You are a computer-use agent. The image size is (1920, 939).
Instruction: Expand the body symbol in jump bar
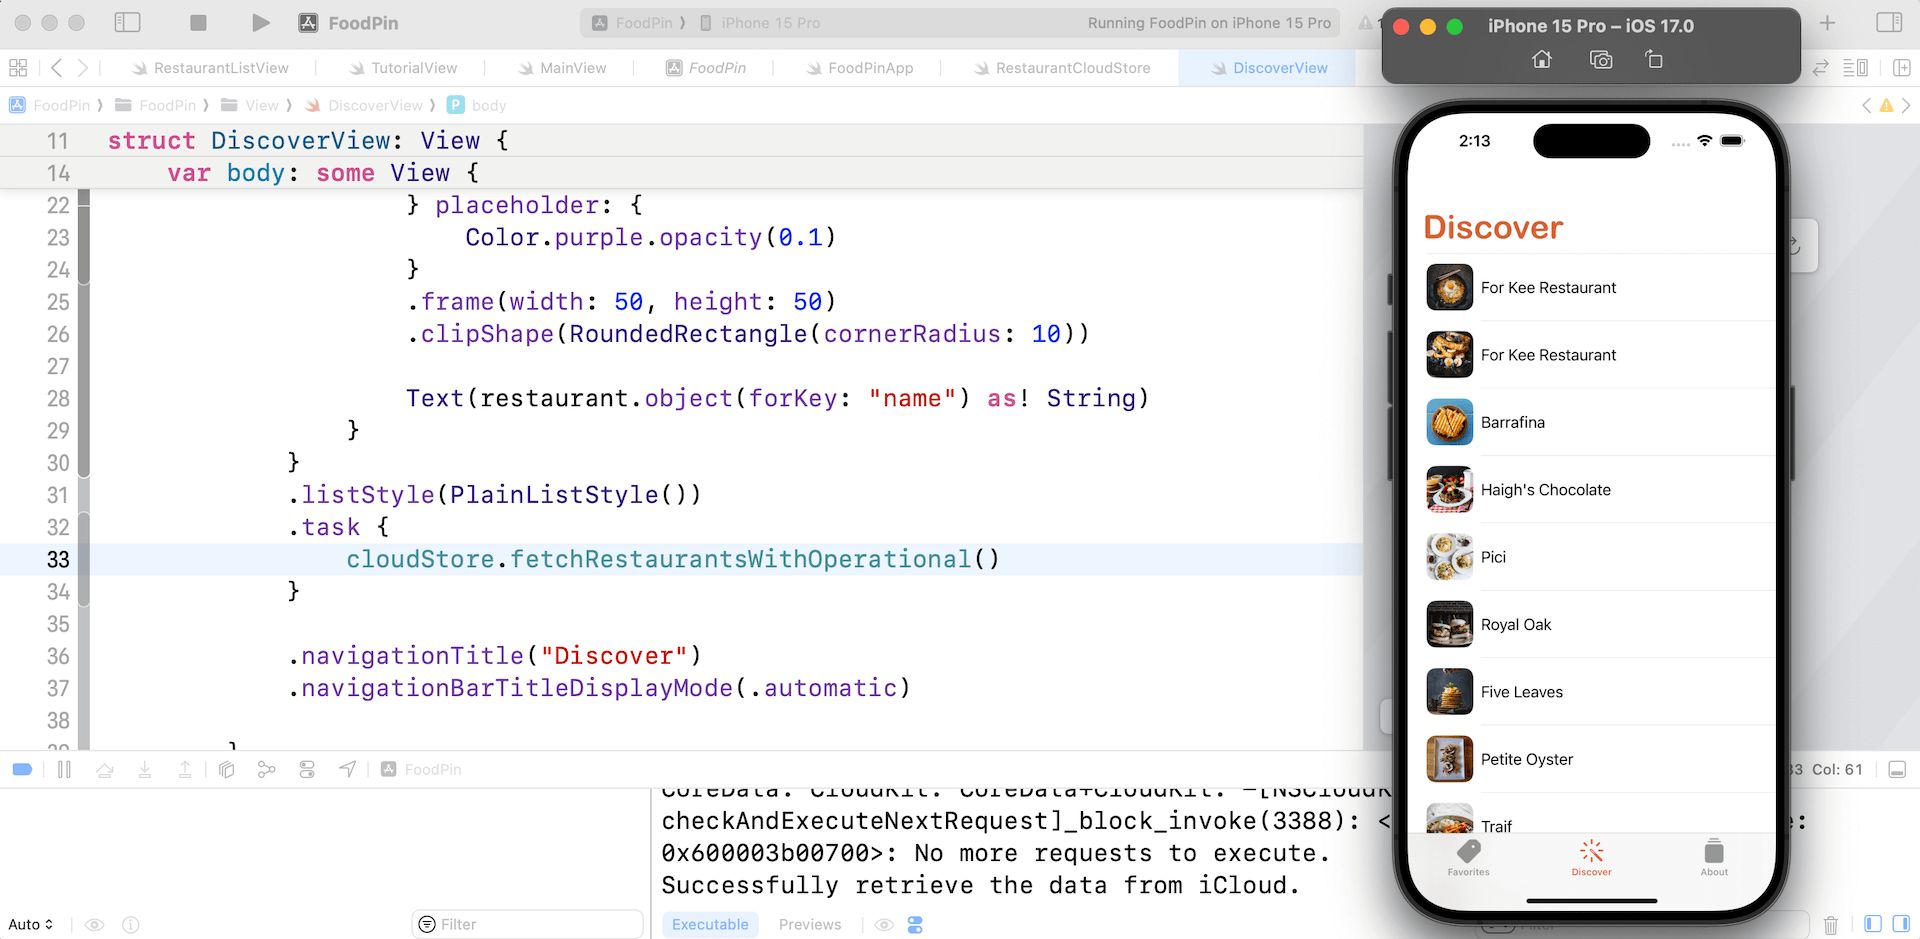click(488, 105)
